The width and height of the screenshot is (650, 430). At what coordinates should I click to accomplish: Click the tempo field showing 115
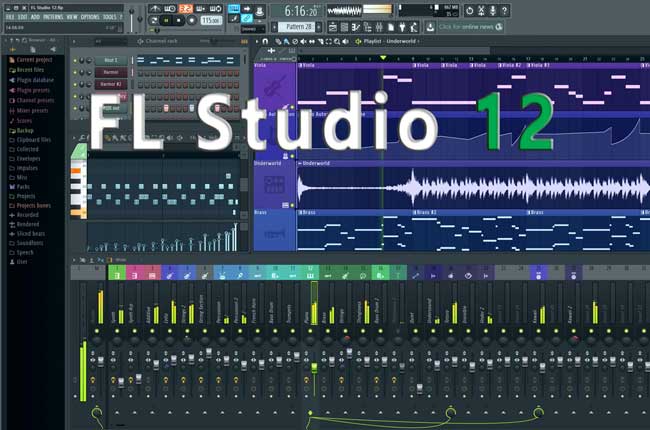pos(211,20)
